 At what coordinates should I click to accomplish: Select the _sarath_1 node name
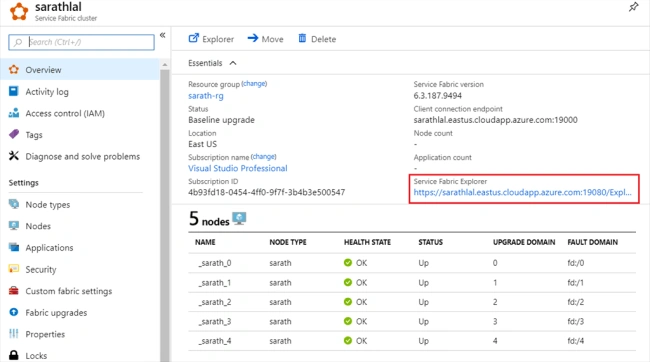(x=215, y=283)
